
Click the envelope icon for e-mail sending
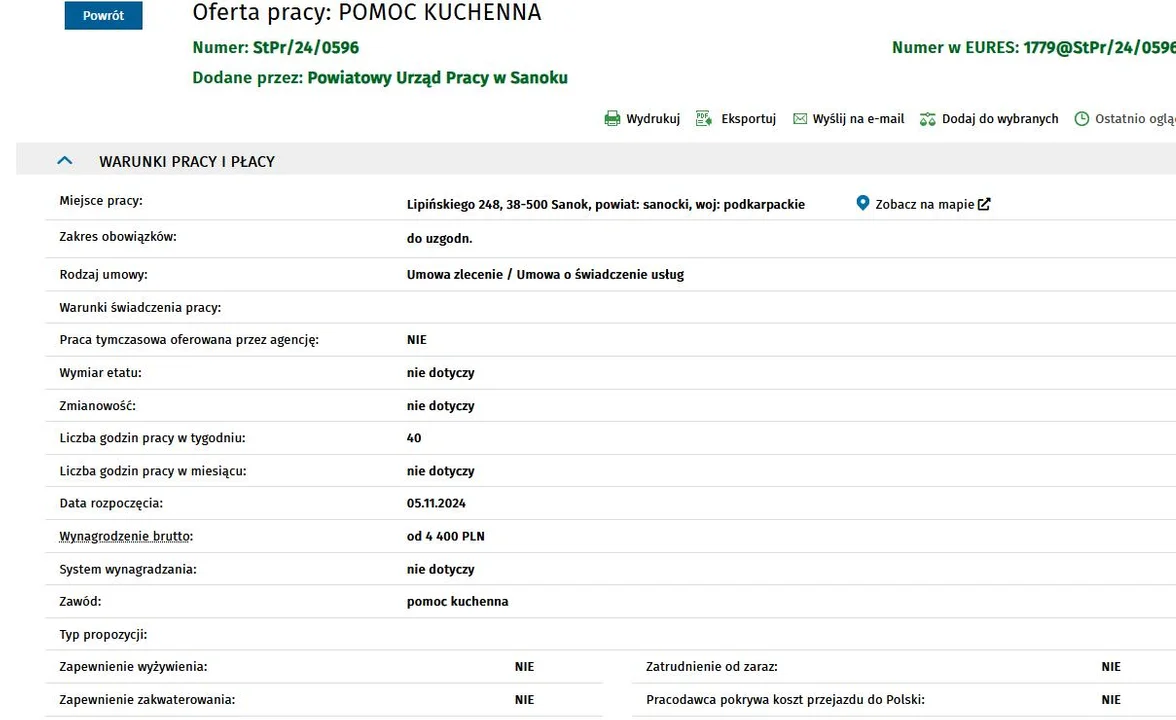coord(800,119)
